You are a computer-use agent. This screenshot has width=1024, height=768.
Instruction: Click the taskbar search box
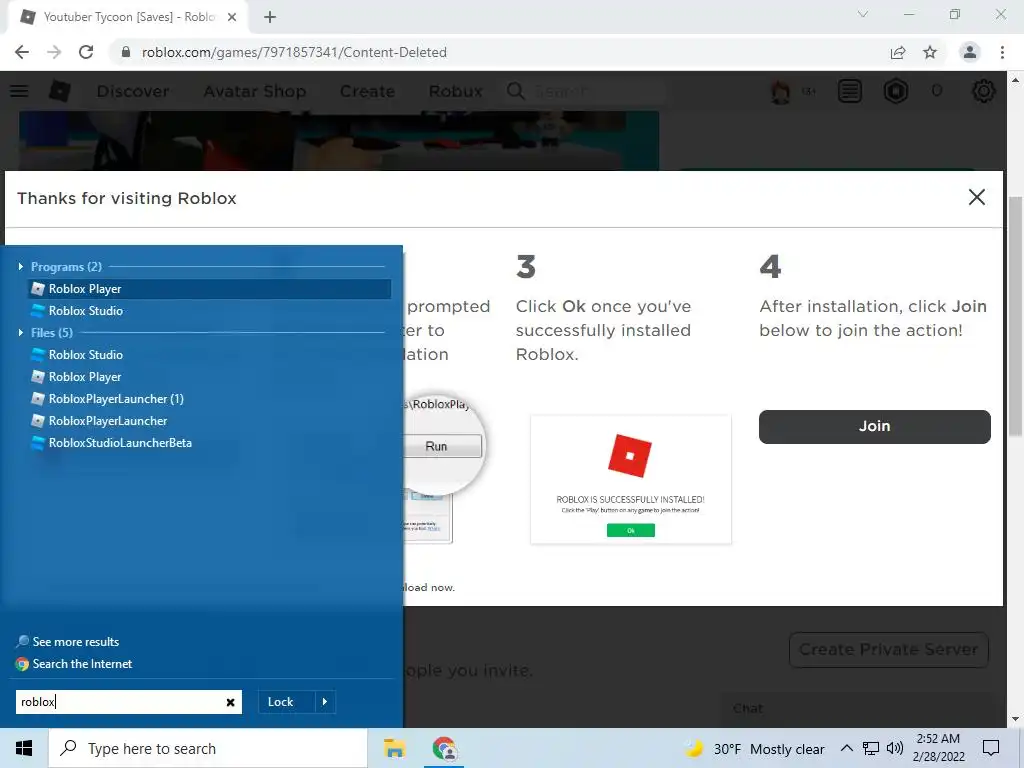208,748
